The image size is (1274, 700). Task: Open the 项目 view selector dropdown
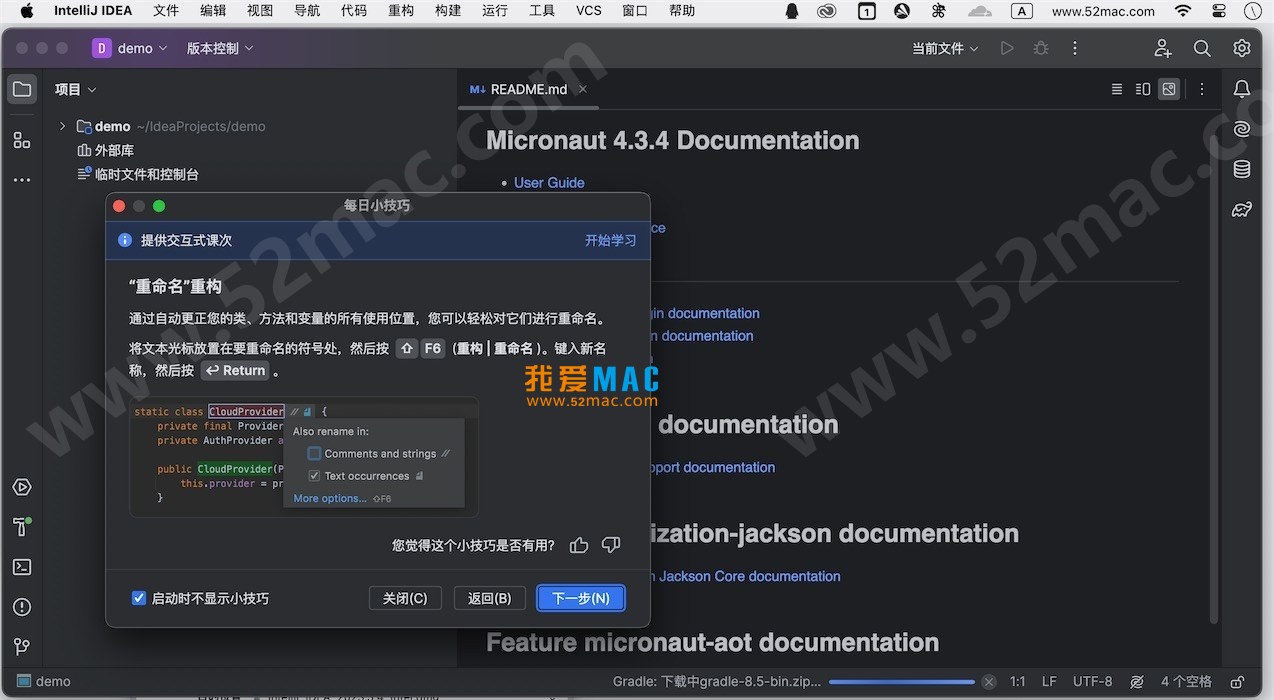[x=76, y=89]
